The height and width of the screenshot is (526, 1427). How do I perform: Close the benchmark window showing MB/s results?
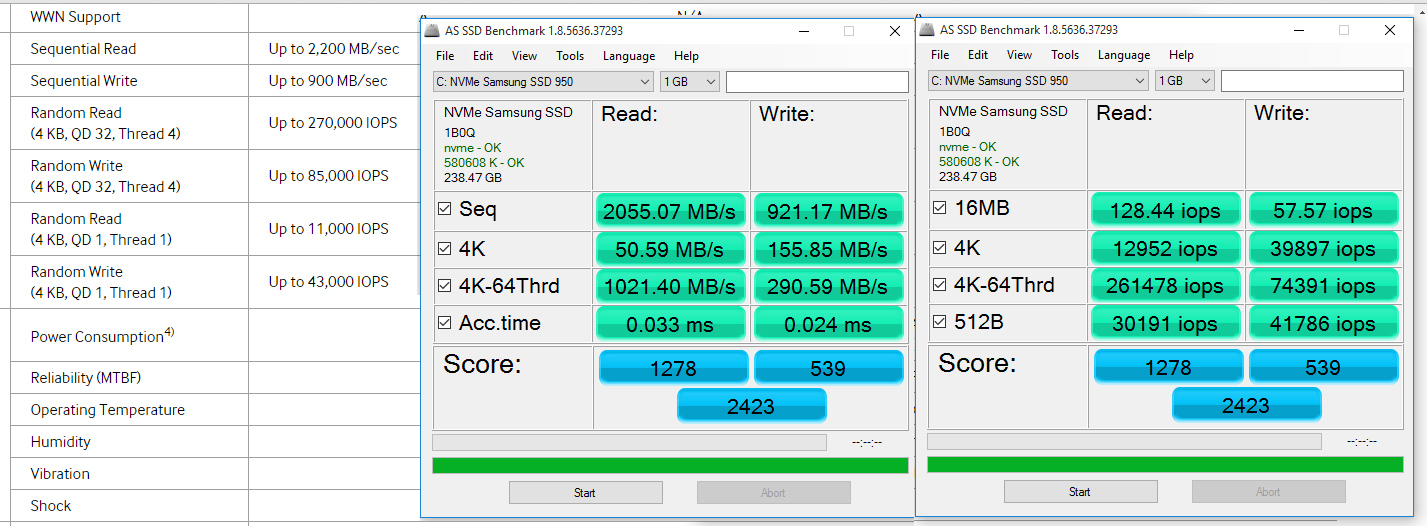pos(895,31)
